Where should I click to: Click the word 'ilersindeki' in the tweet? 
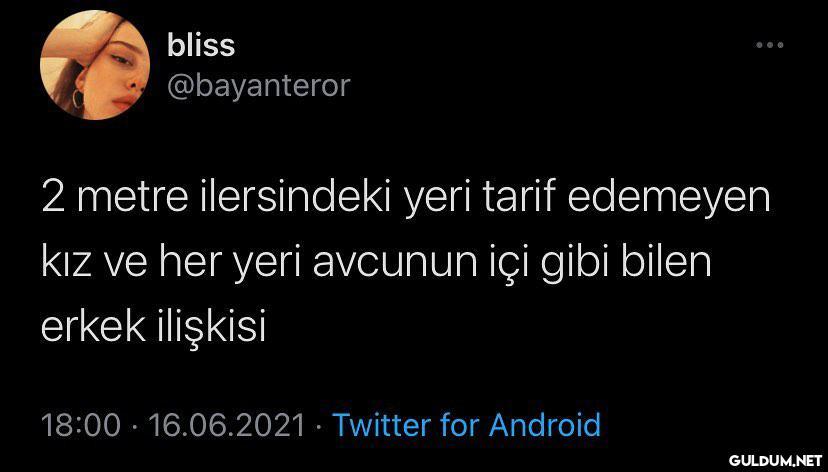click(x=289, y=196)
